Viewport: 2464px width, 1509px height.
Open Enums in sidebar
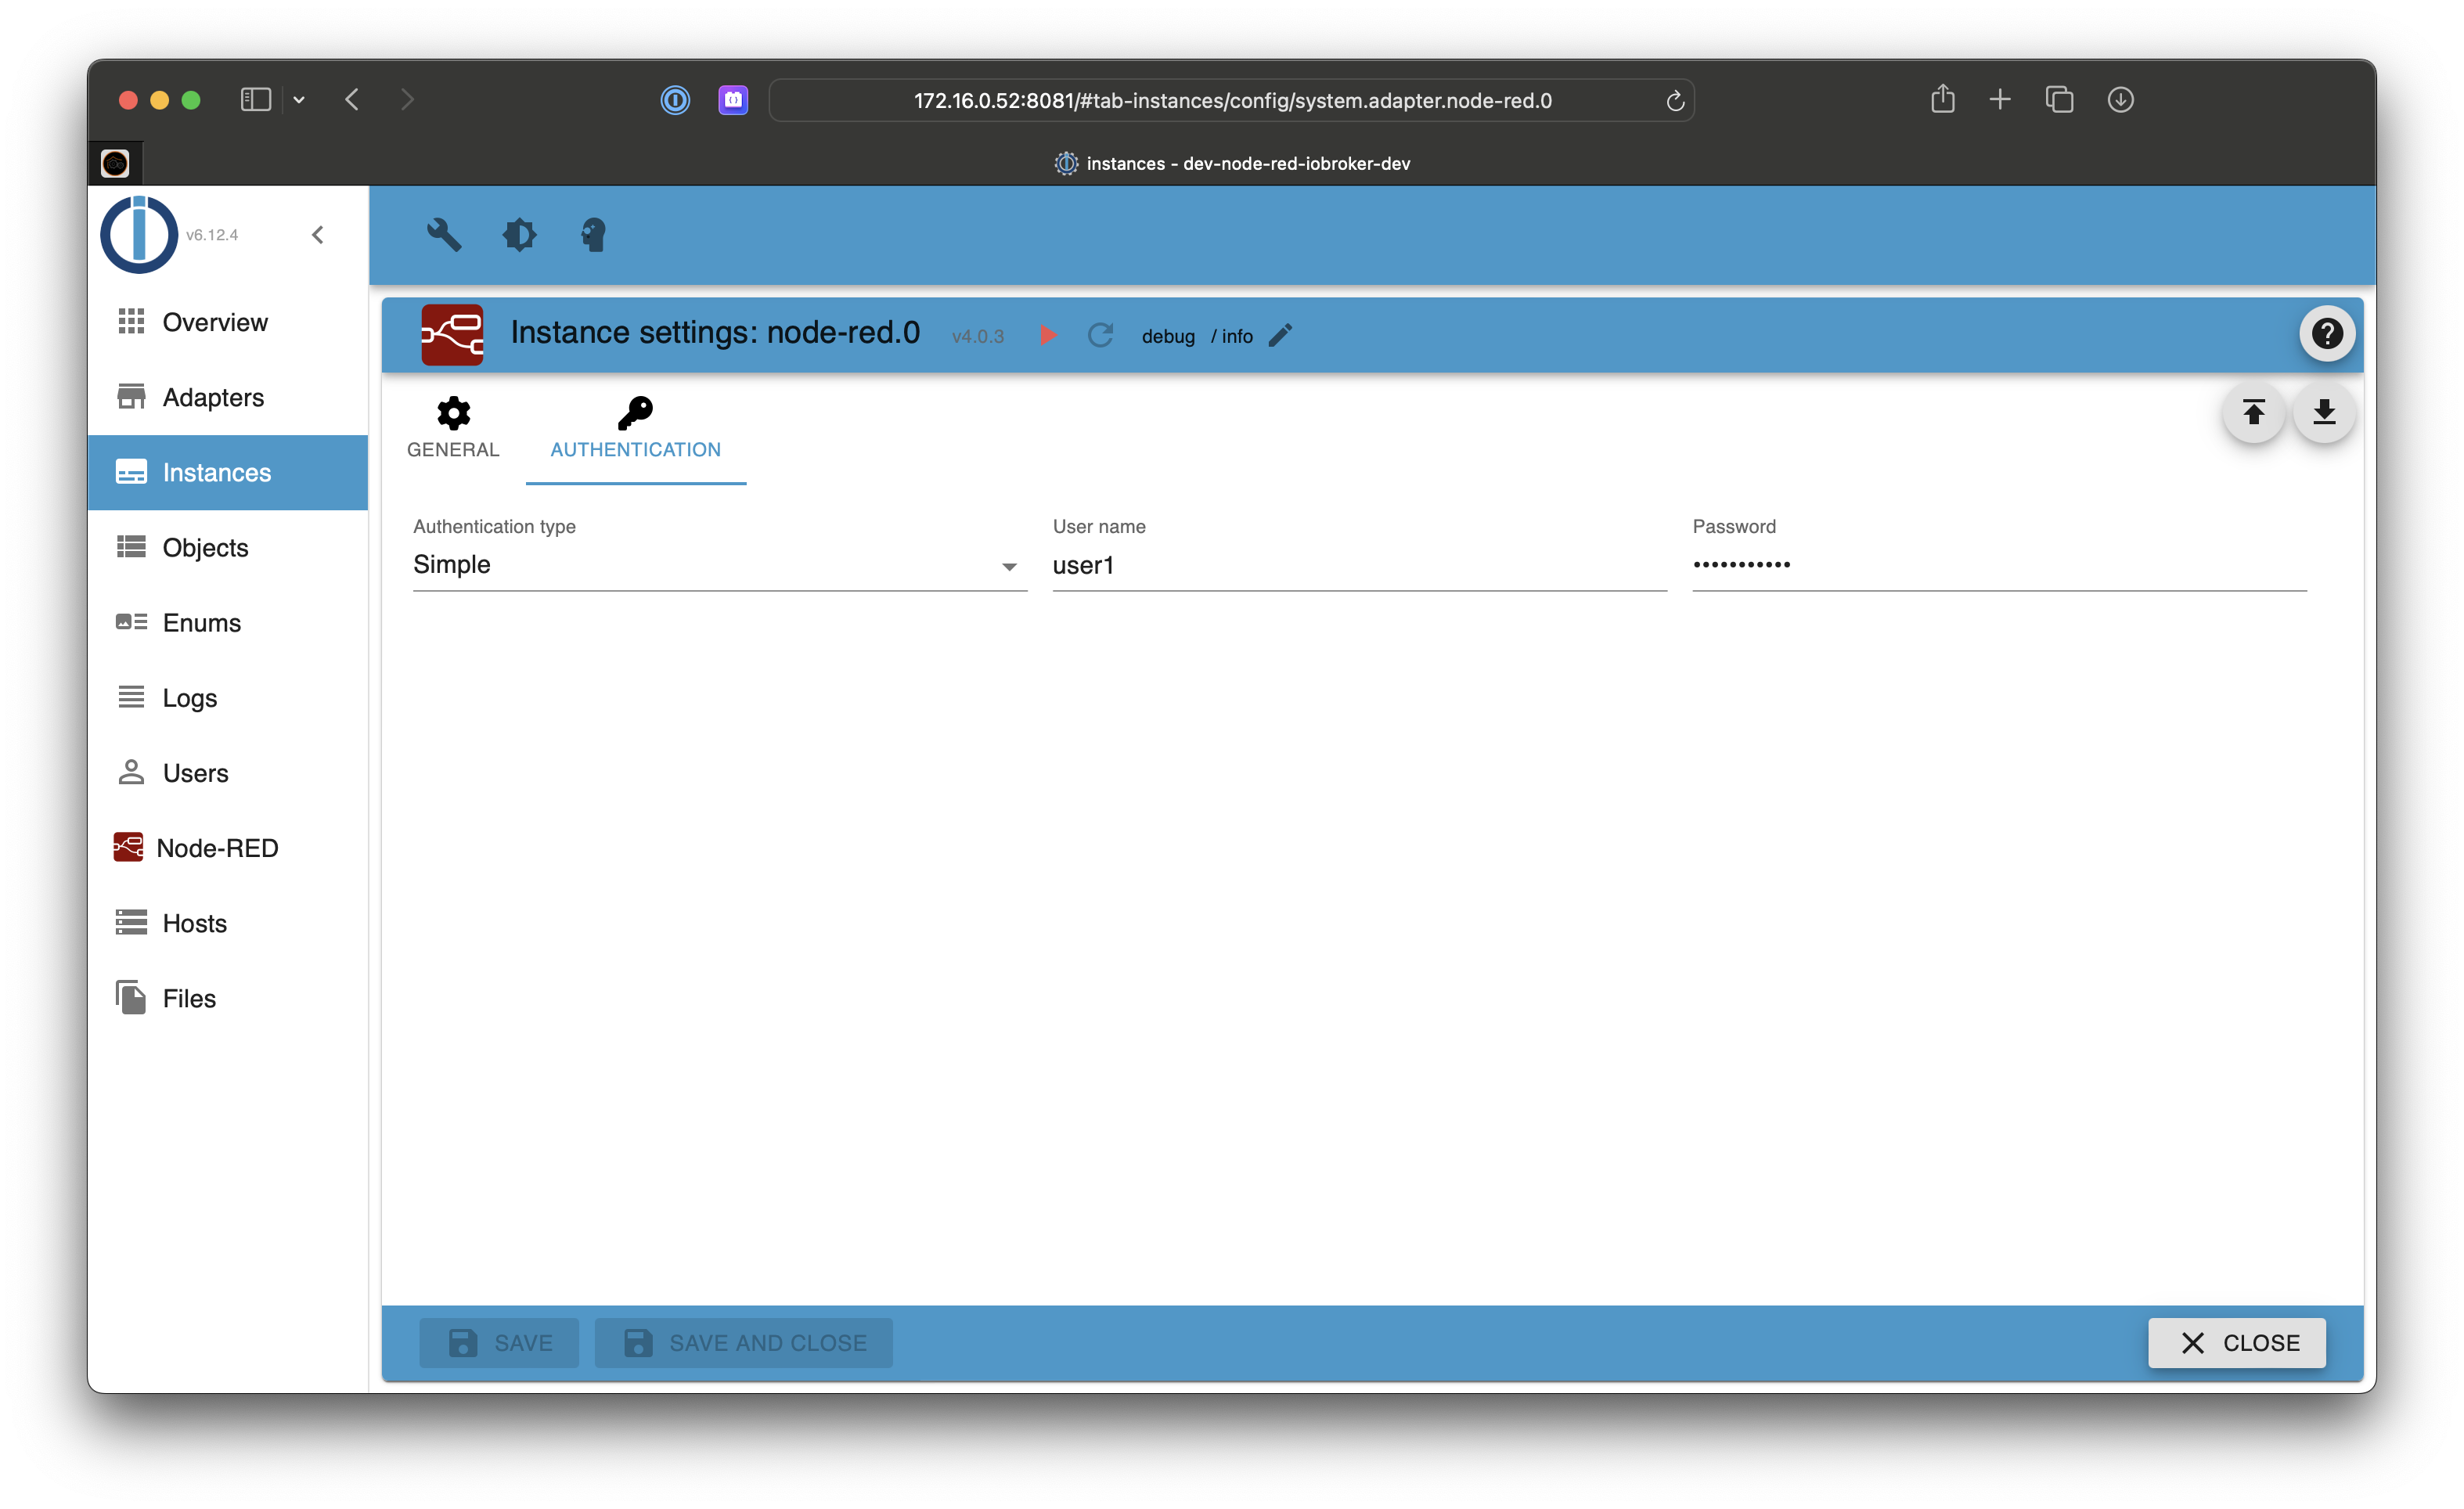[228, 622]
